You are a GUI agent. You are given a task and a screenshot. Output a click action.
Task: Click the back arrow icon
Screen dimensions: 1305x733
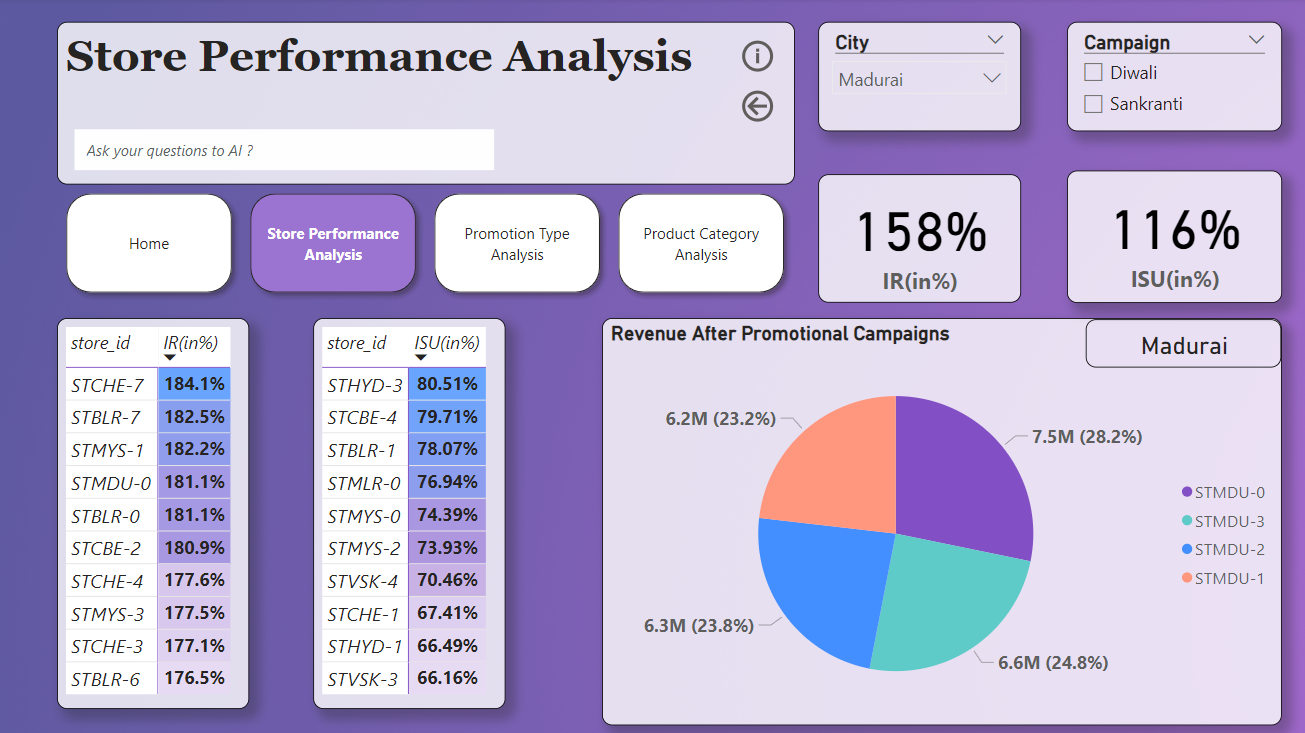coord(757,106)
